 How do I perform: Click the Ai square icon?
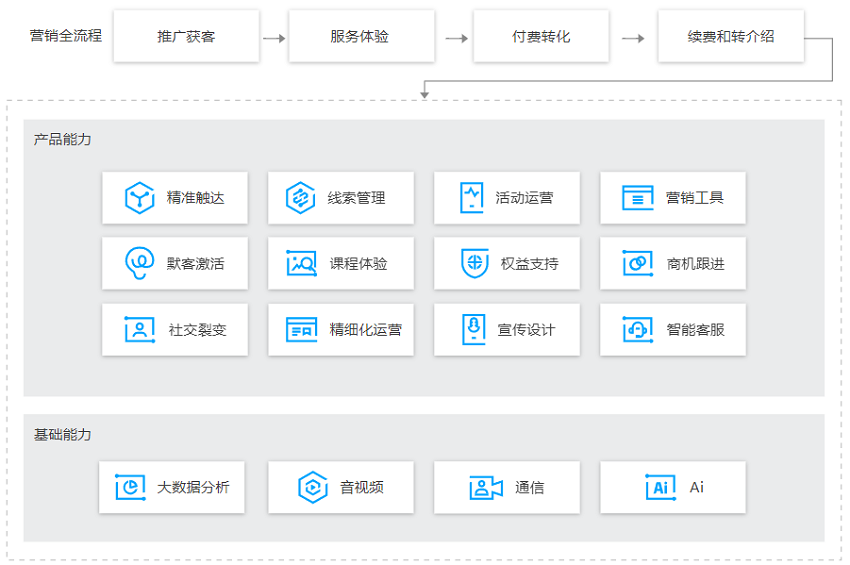point(660,487)
